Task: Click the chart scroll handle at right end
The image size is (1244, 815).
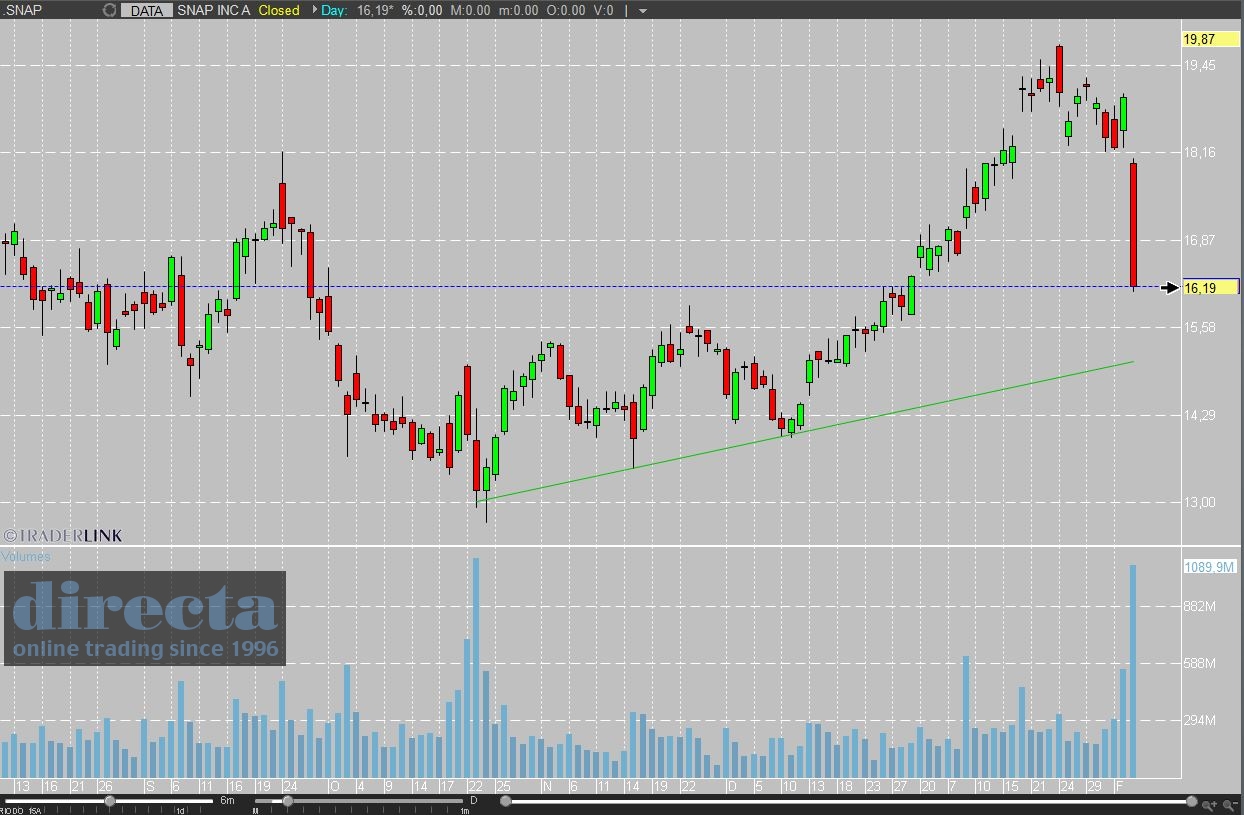Action: tap(1191, 801)
